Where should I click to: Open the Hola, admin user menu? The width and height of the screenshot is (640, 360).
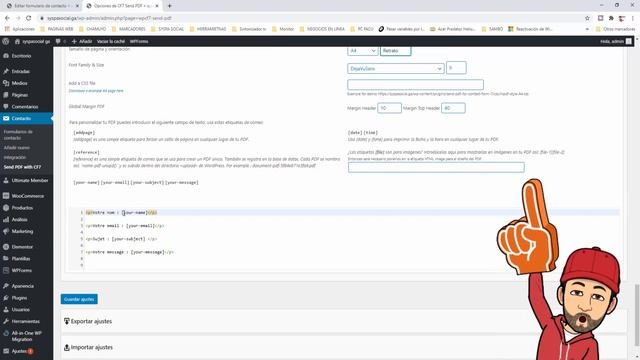click(x=616, y=41)
